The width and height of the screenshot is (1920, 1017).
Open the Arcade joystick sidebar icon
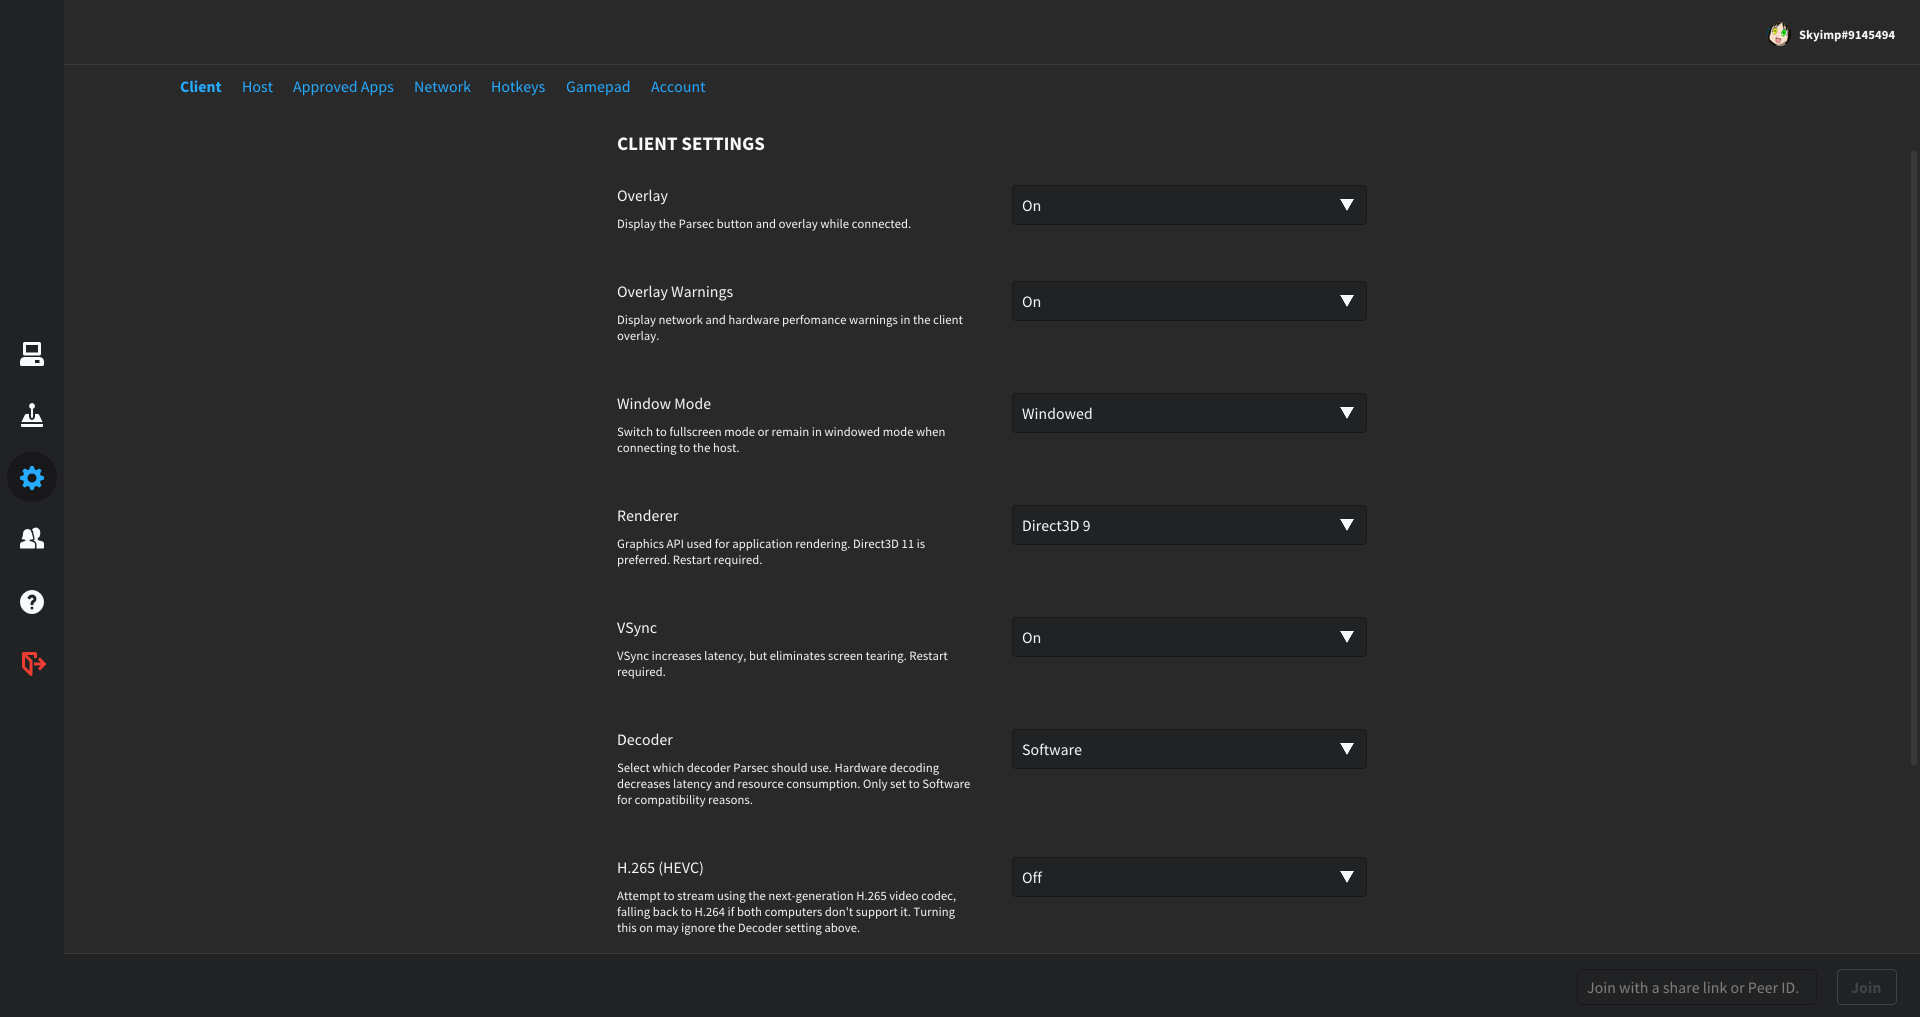pyautogui.click(x=32, y=415)
